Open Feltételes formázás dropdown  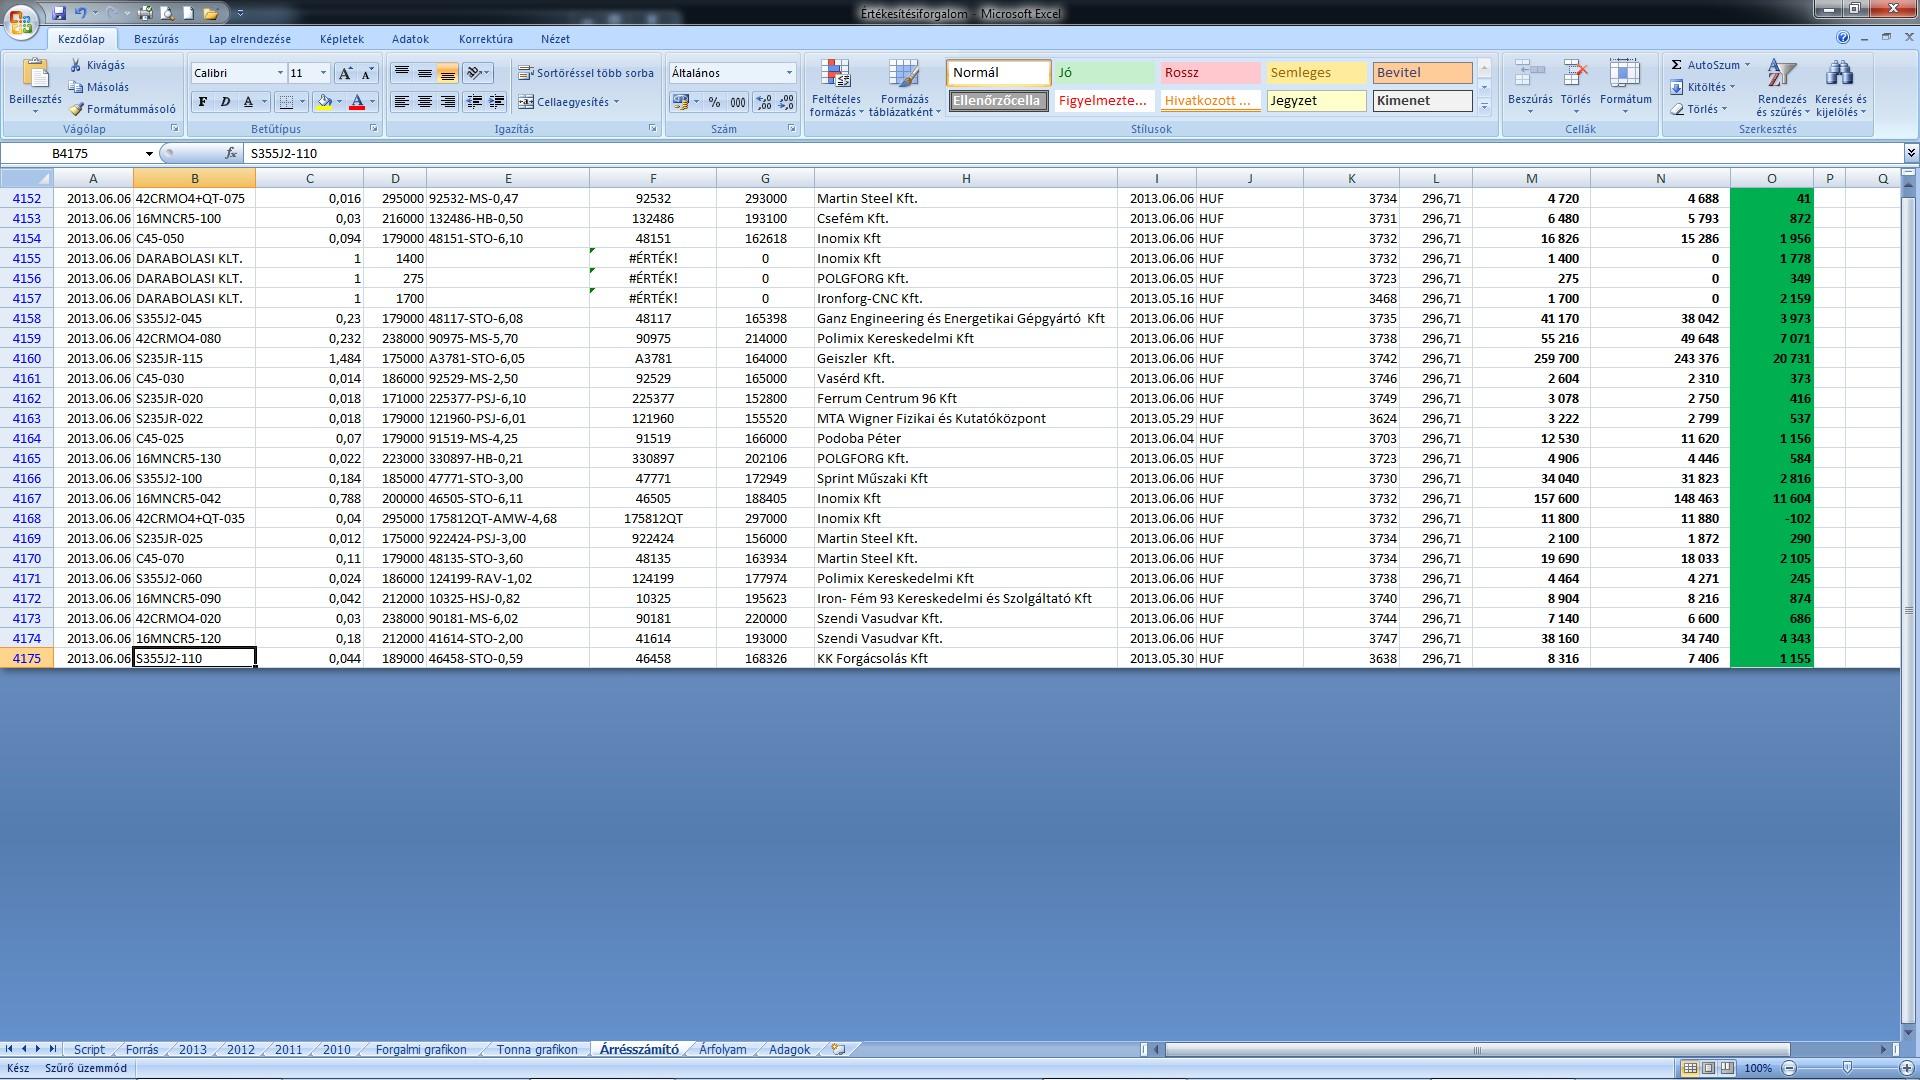(836, 88)
